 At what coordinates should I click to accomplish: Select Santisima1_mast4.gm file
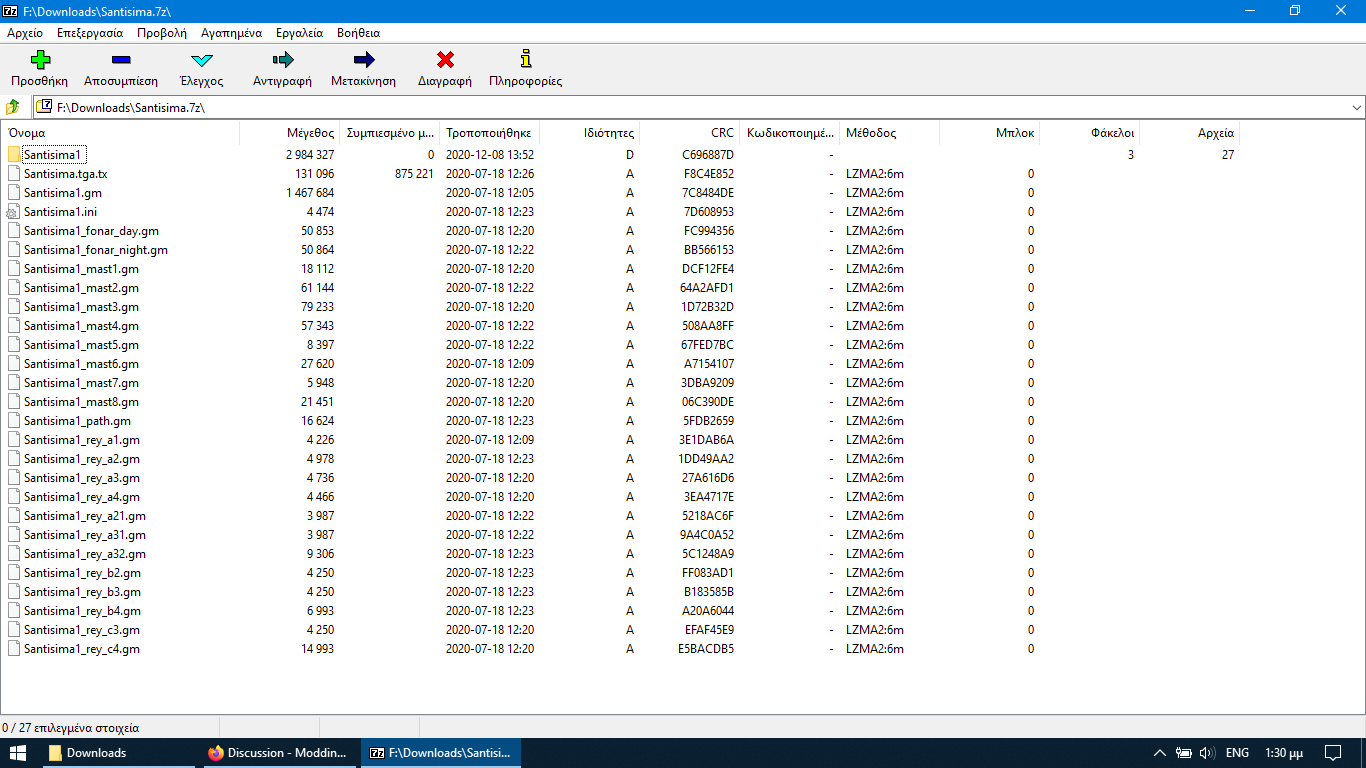click(x=81, y=326)
